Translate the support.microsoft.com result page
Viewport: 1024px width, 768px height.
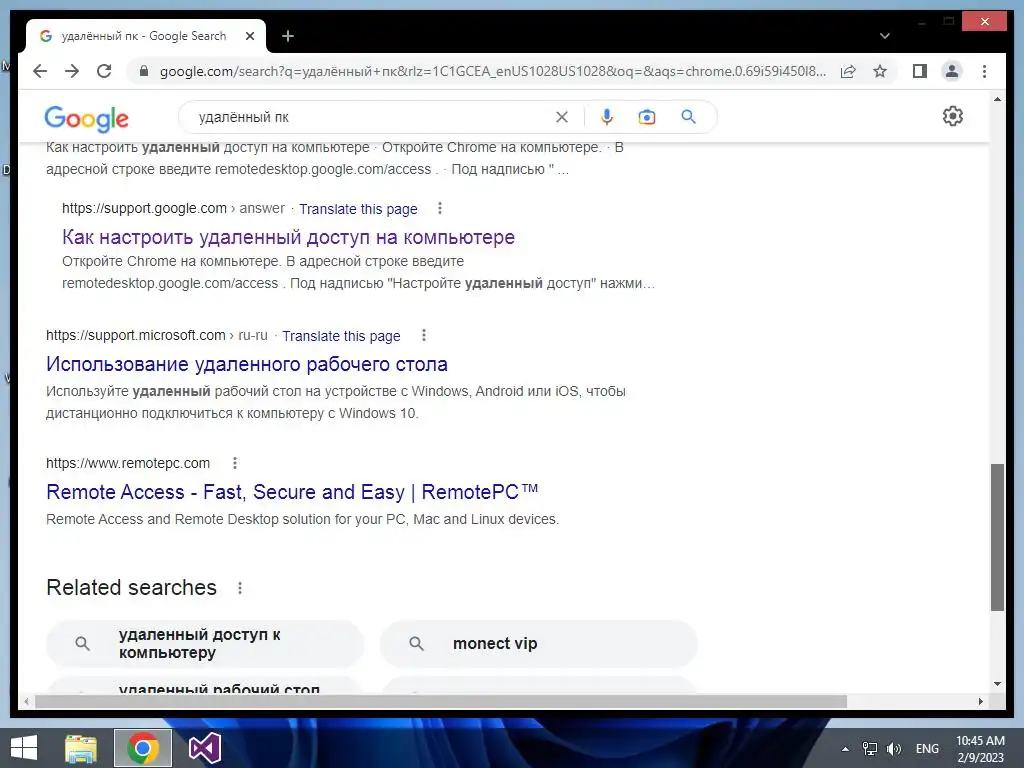pos(341,336)
